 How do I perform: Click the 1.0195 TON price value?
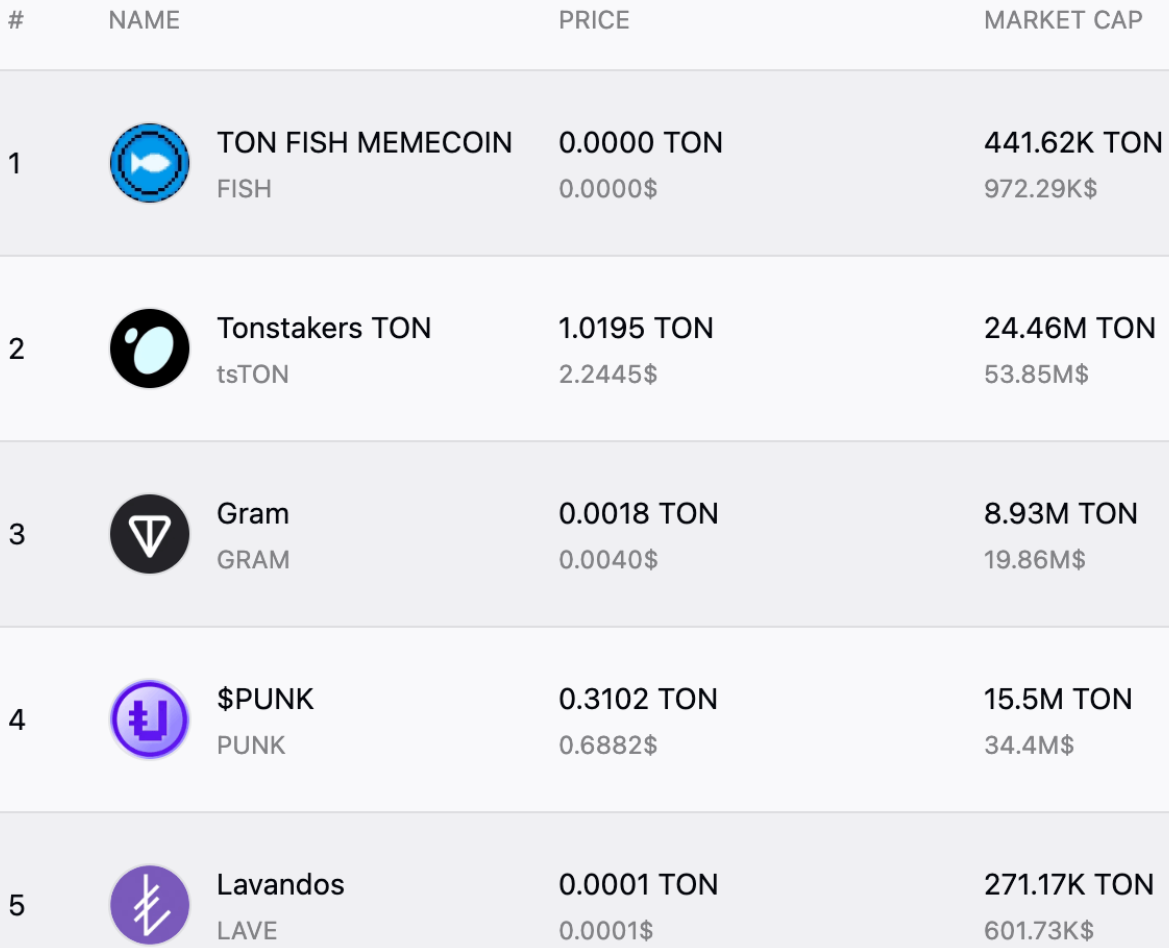coord(636,328)
